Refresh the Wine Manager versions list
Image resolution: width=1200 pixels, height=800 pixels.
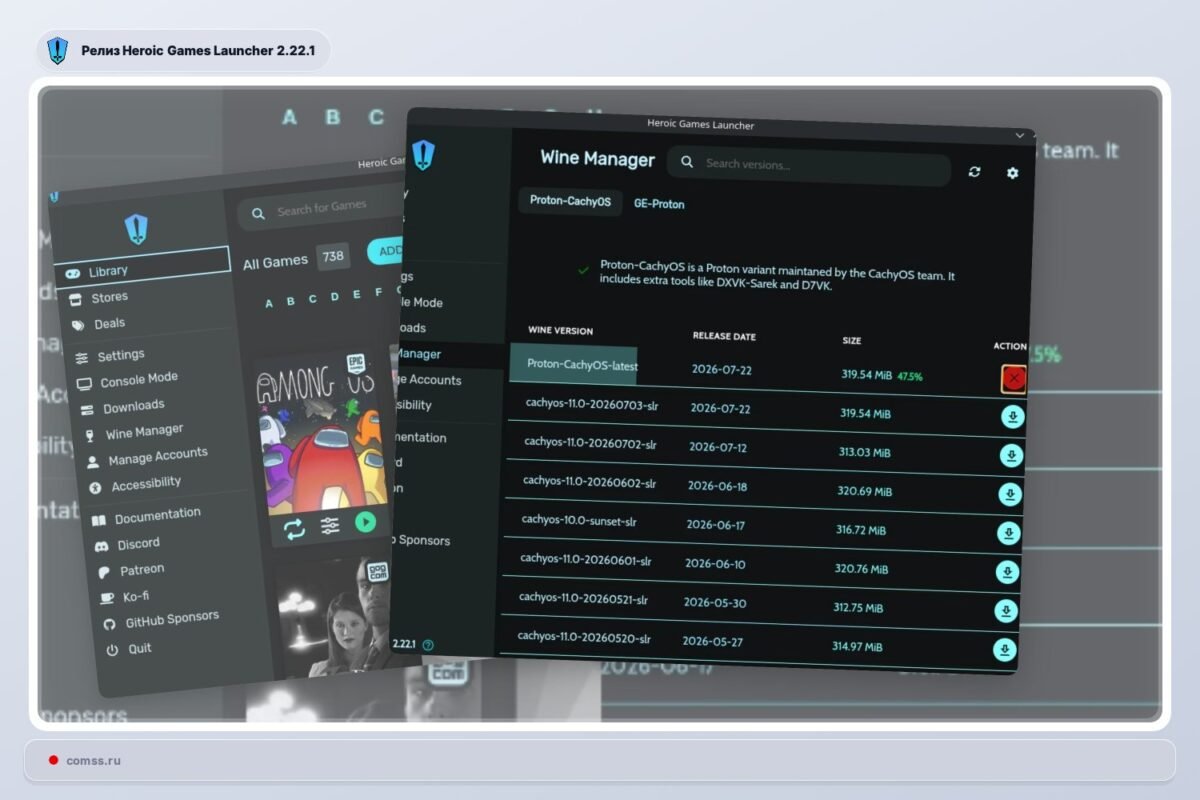(x=975, y=172)
